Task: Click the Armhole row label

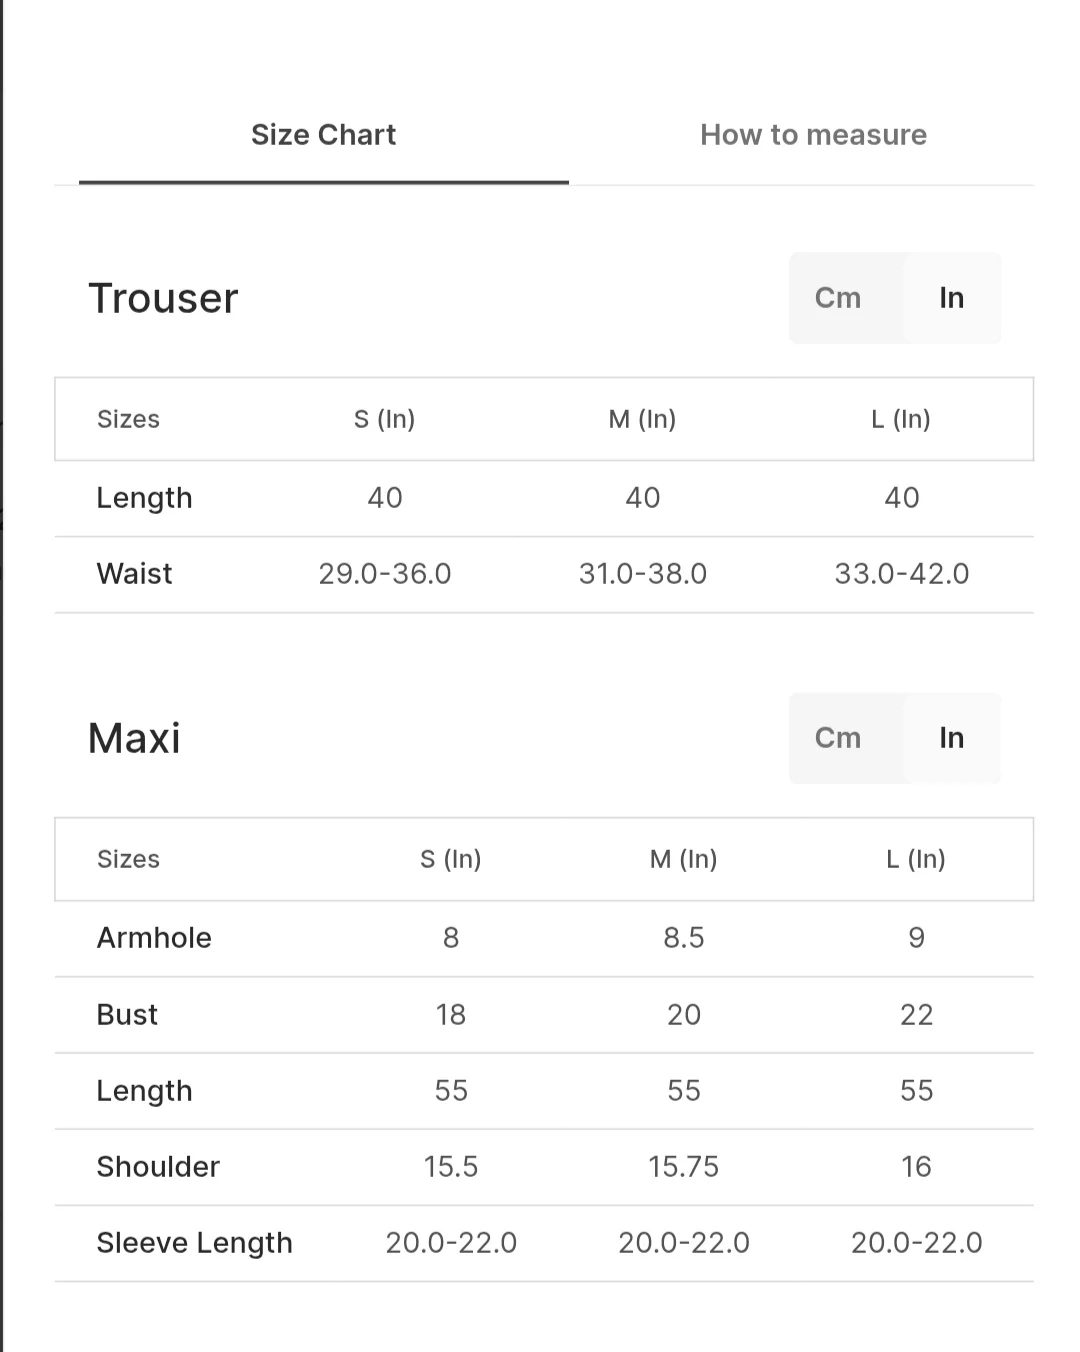Action: coord(154,938)
